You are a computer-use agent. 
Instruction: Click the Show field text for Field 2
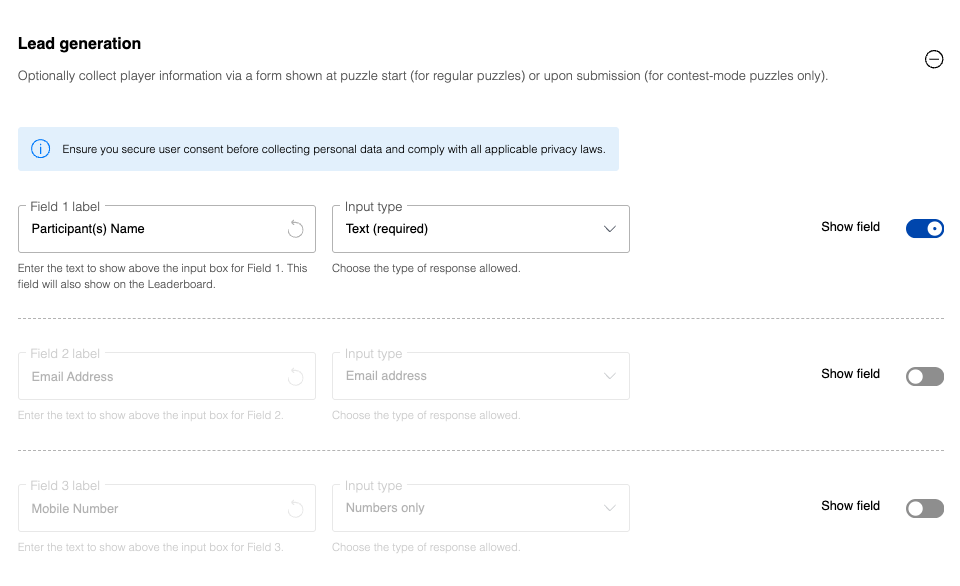tap(850, 374)
